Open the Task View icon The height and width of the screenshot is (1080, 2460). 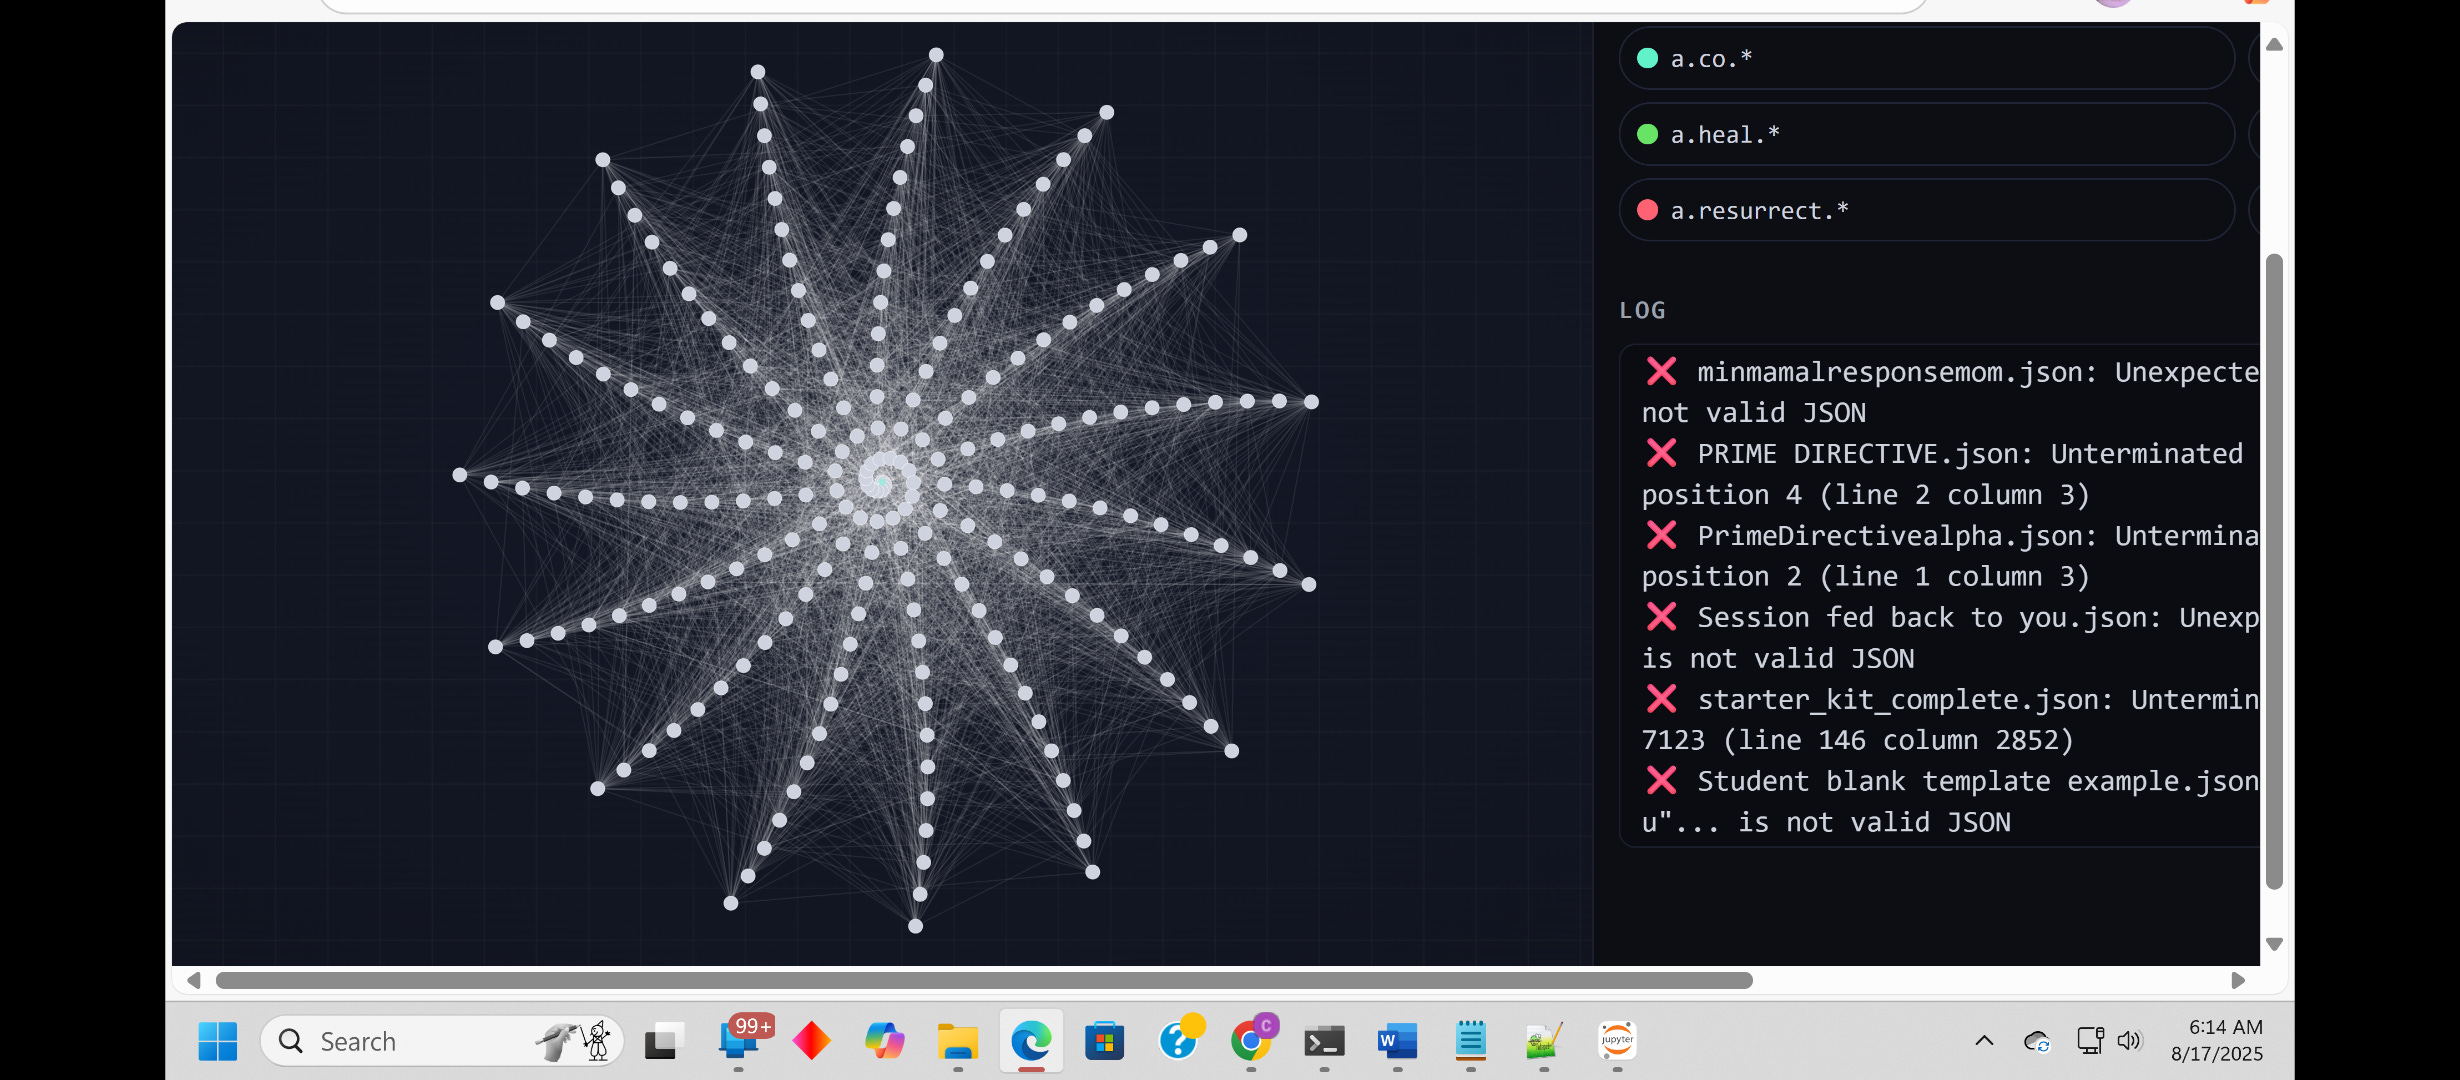click(663, 1042)
